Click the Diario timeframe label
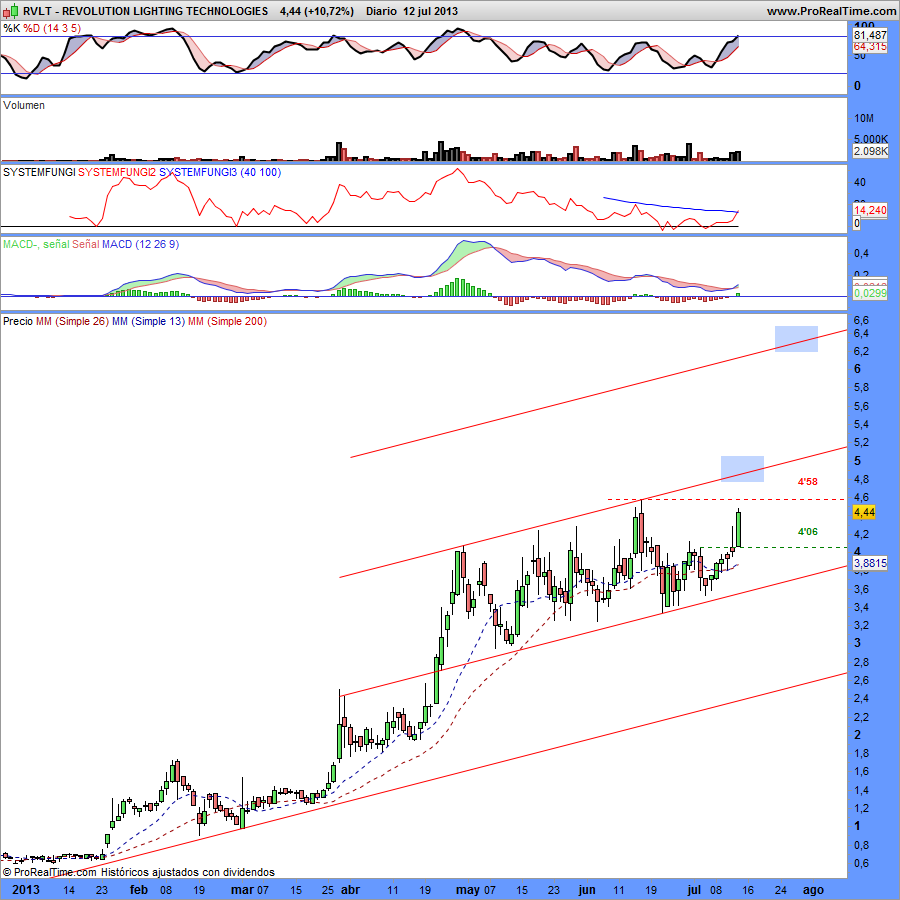This screenshot has height=900, width=900. (381, 11)
